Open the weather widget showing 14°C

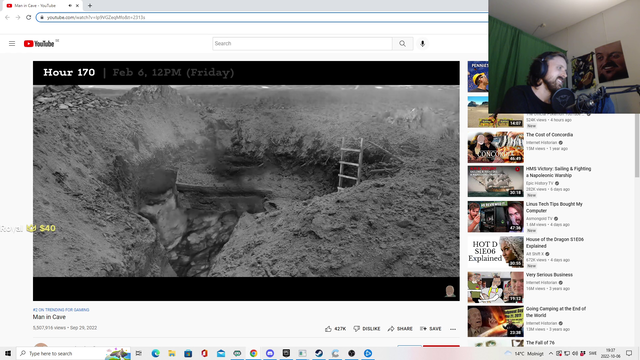click(x=524, y=353)
